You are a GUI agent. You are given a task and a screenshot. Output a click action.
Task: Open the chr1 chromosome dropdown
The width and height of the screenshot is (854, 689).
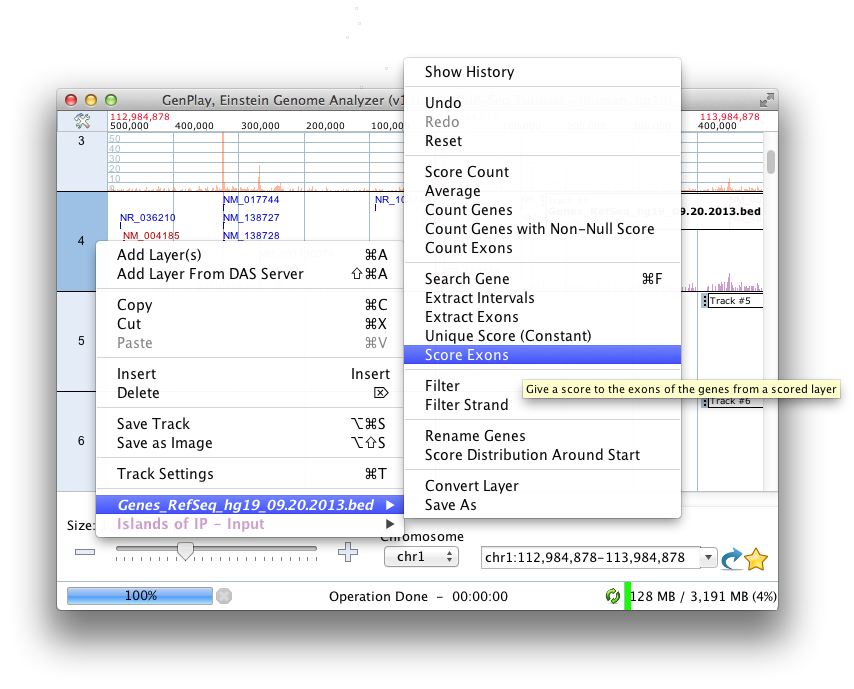(x=421, y=557)
